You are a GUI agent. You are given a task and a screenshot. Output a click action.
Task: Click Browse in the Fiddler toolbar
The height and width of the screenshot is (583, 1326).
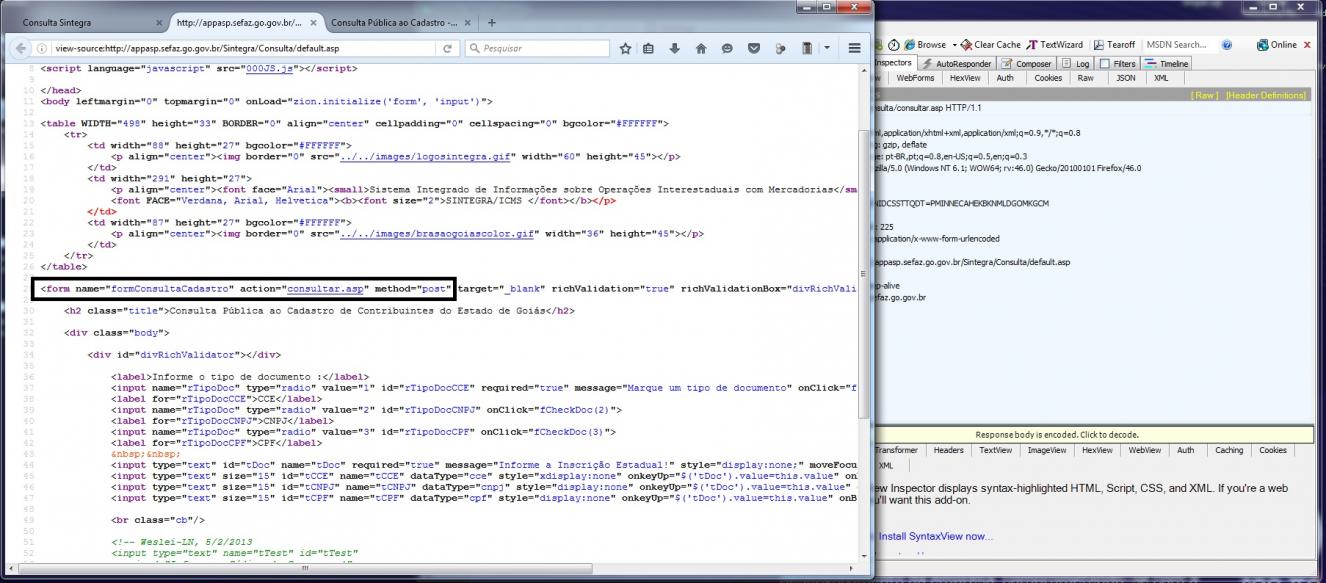click(924, 45)
